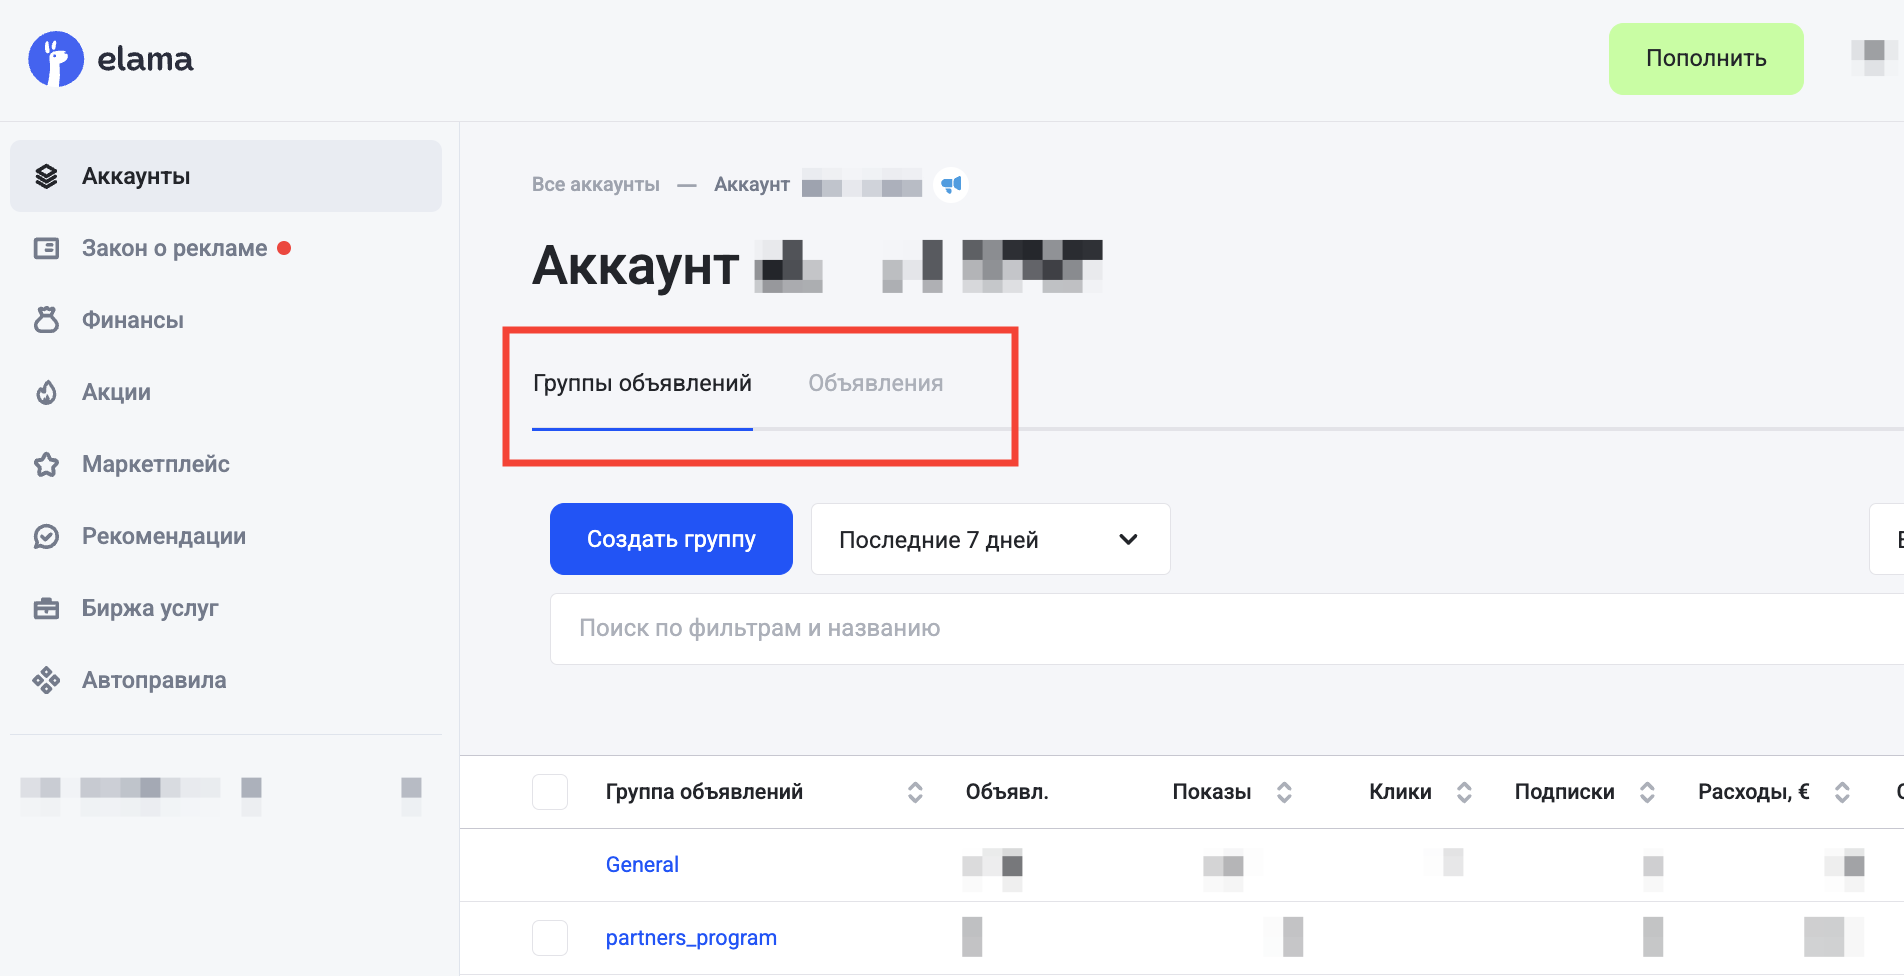
Task: Click the elama llama logo icon
Action: pyautogui.click(x=56, y=59)
